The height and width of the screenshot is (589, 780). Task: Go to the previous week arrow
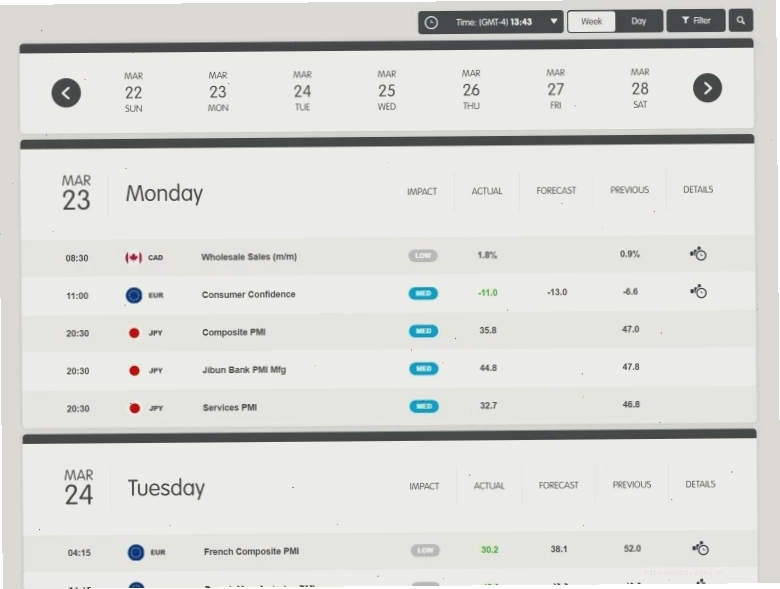pyautogui.click(x=66, y=93)
